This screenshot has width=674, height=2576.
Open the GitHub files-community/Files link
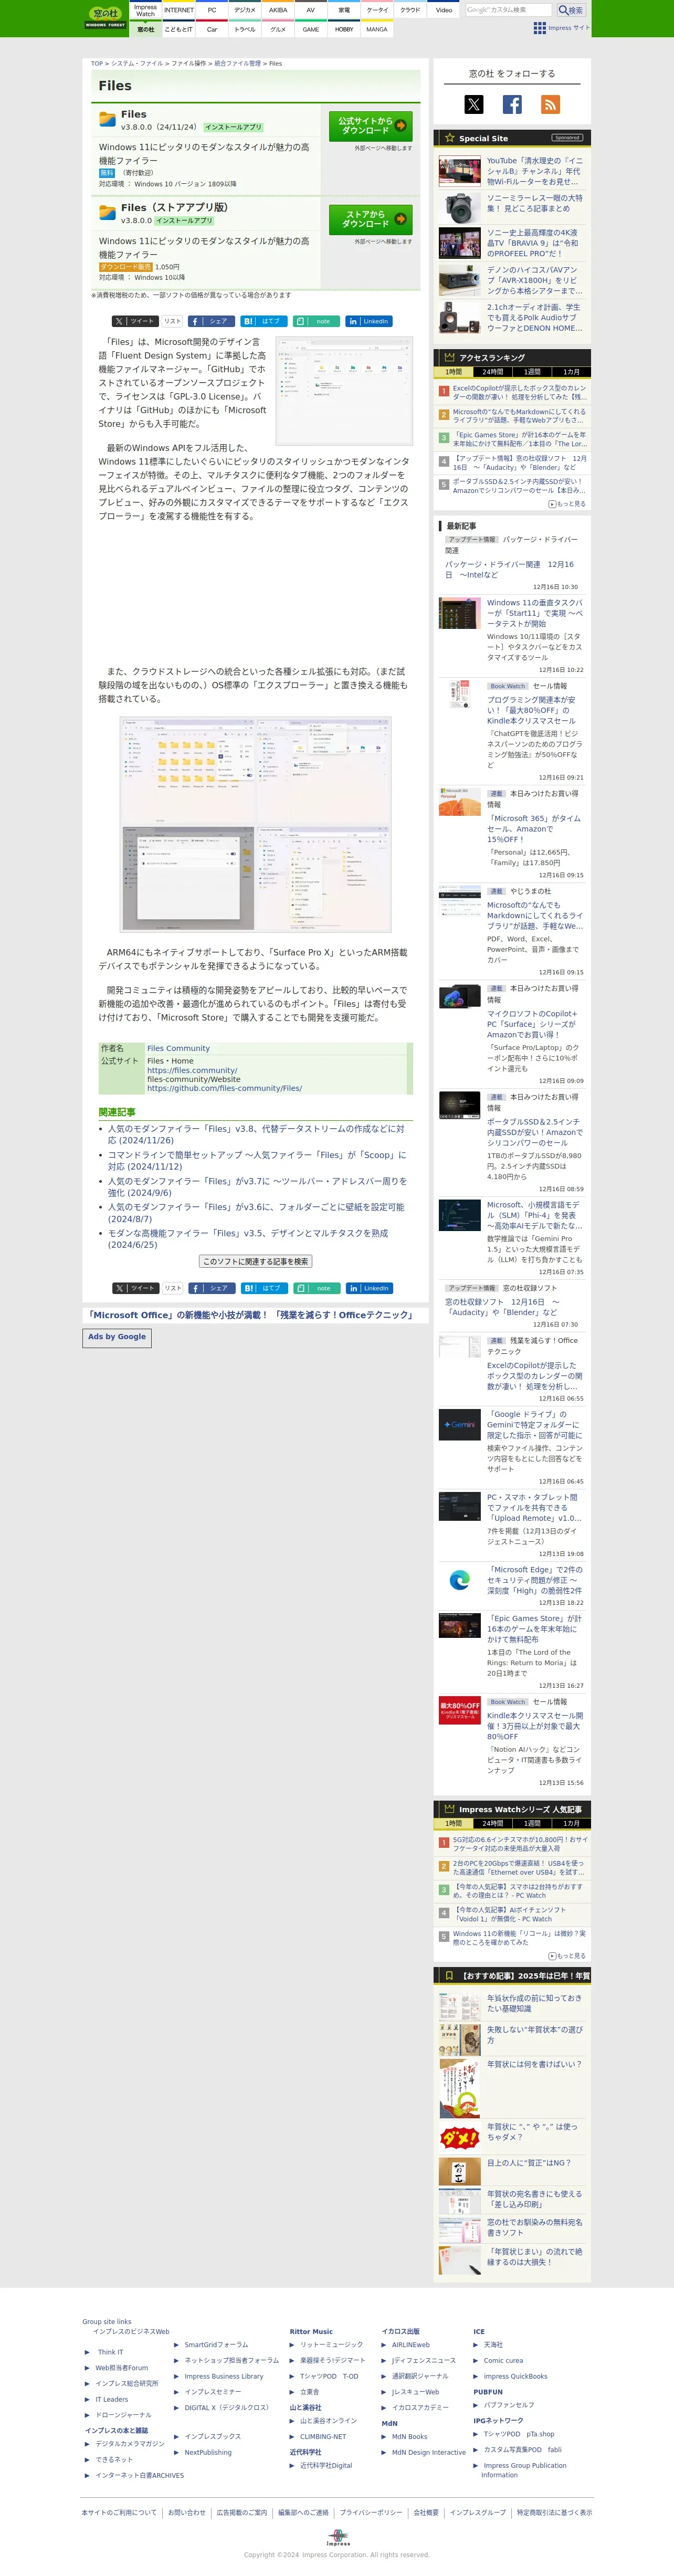click(x=224, y=1088)
